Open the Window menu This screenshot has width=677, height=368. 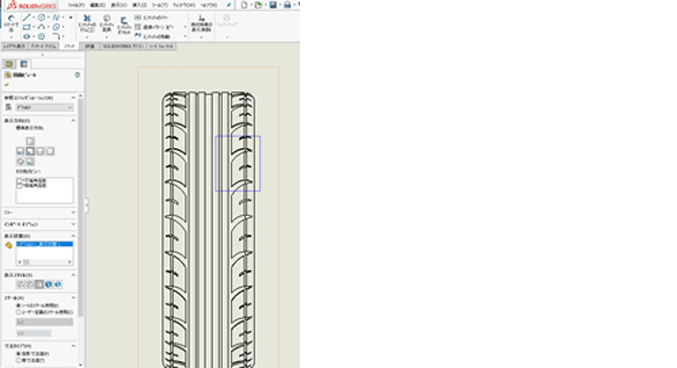[x=184, y=5]
